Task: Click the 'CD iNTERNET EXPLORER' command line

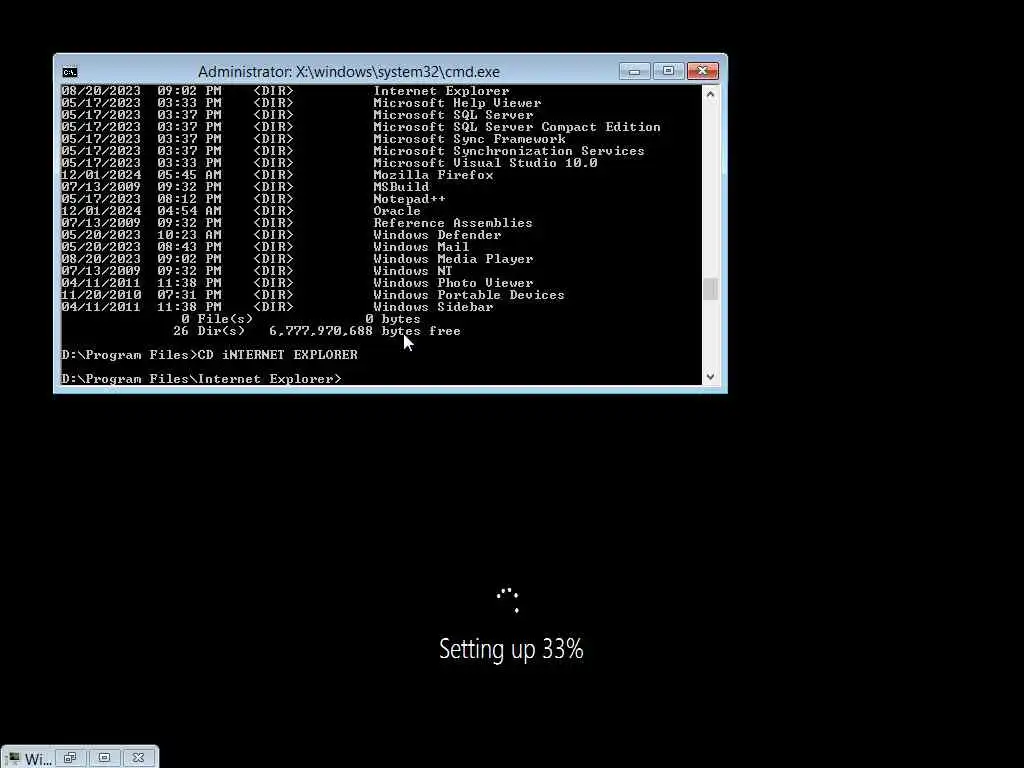Action: [x=210, y=355]
